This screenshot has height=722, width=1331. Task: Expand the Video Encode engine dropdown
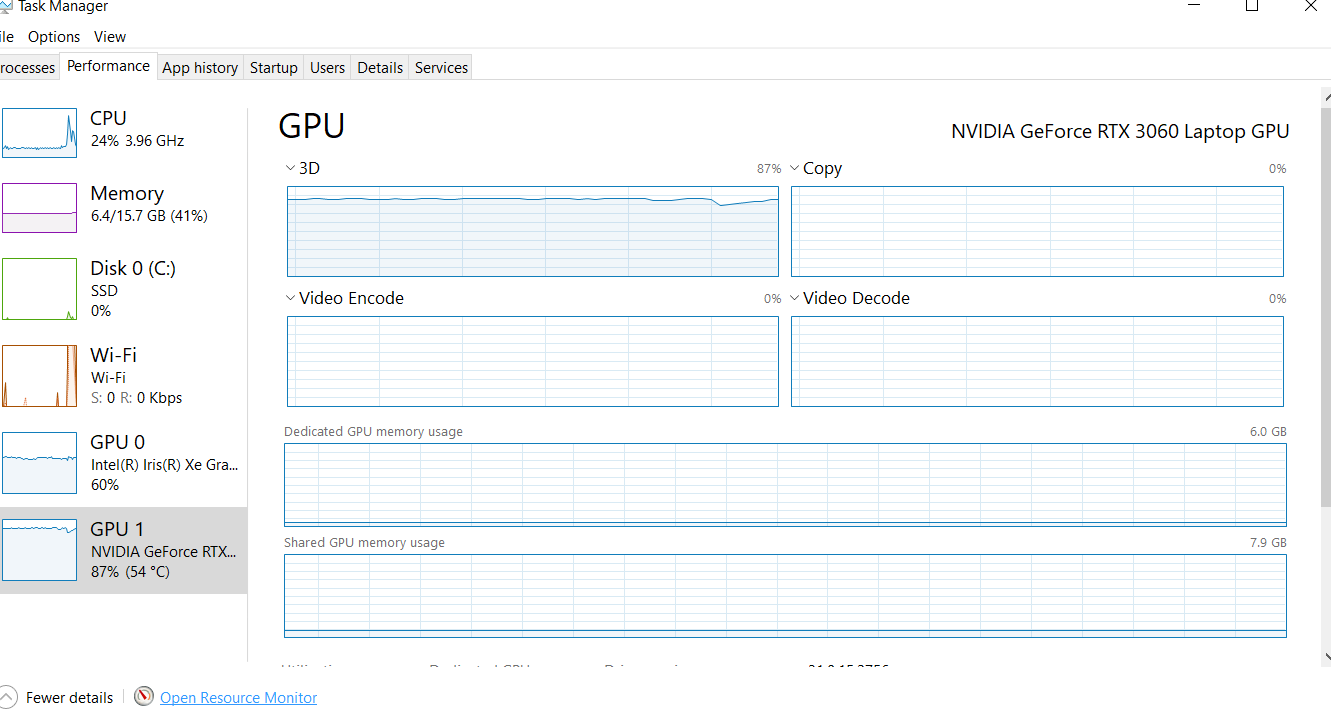(x=290, y=298)
